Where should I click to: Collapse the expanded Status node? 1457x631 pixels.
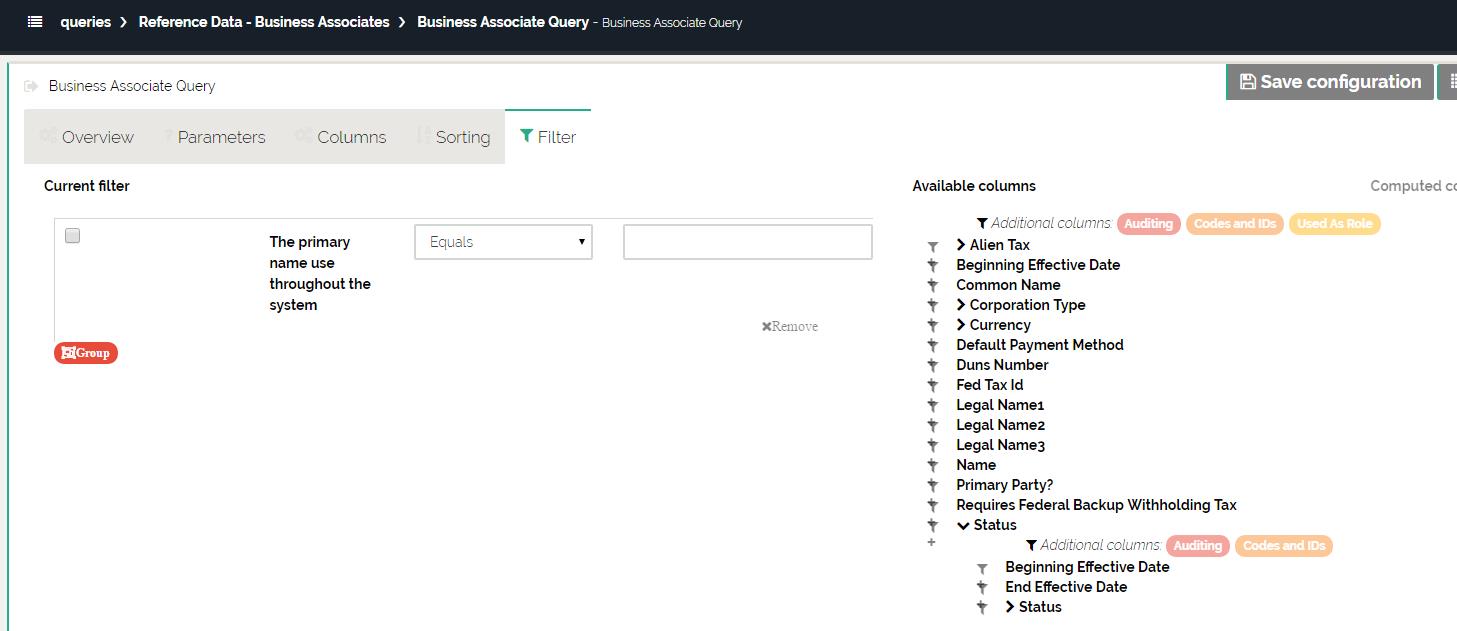coord(963,525)
